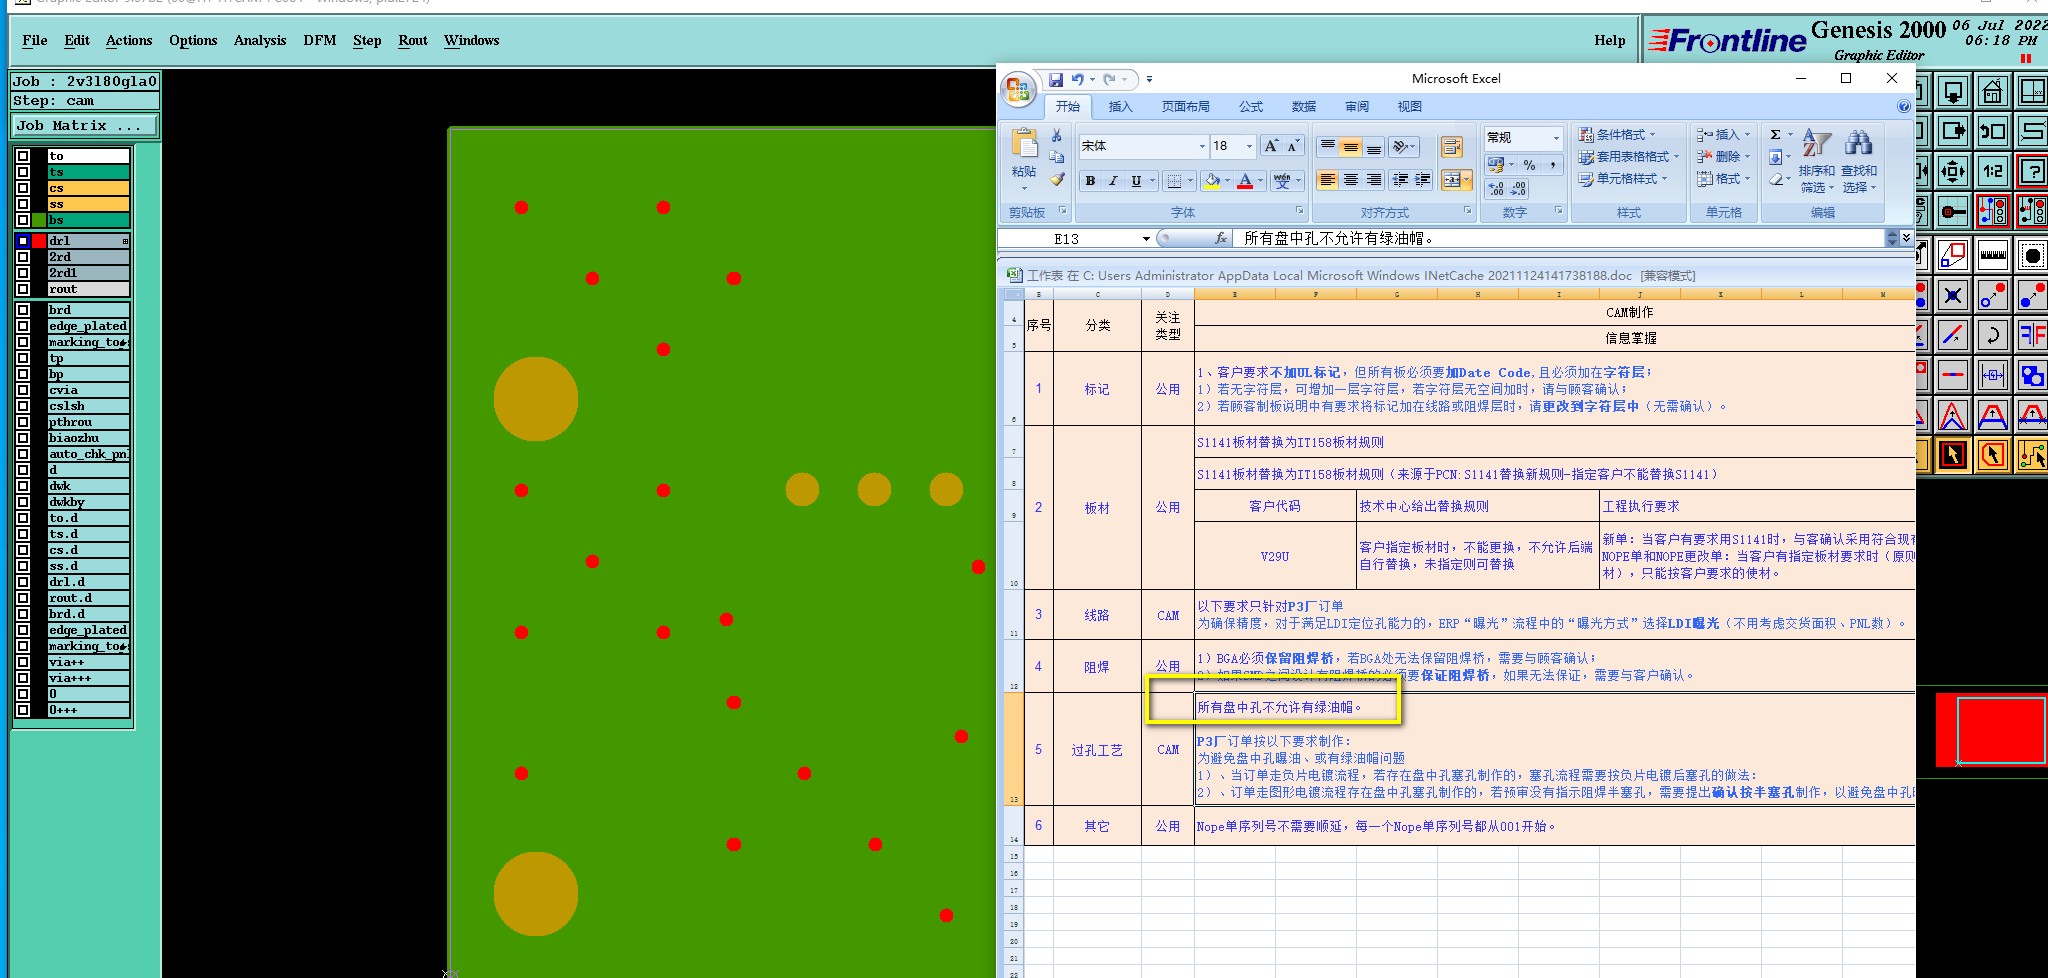2048x978 pixels.
Task: Click the dimension tool with number 4
Action: pyautogui.click(x=1992, y=376)
